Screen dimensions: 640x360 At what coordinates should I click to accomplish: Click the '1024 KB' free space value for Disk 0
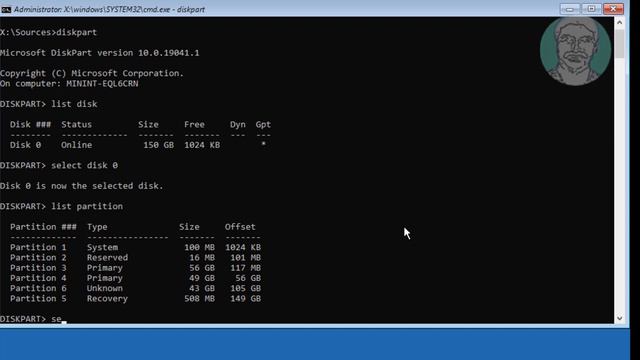click(x=202, y=144)
